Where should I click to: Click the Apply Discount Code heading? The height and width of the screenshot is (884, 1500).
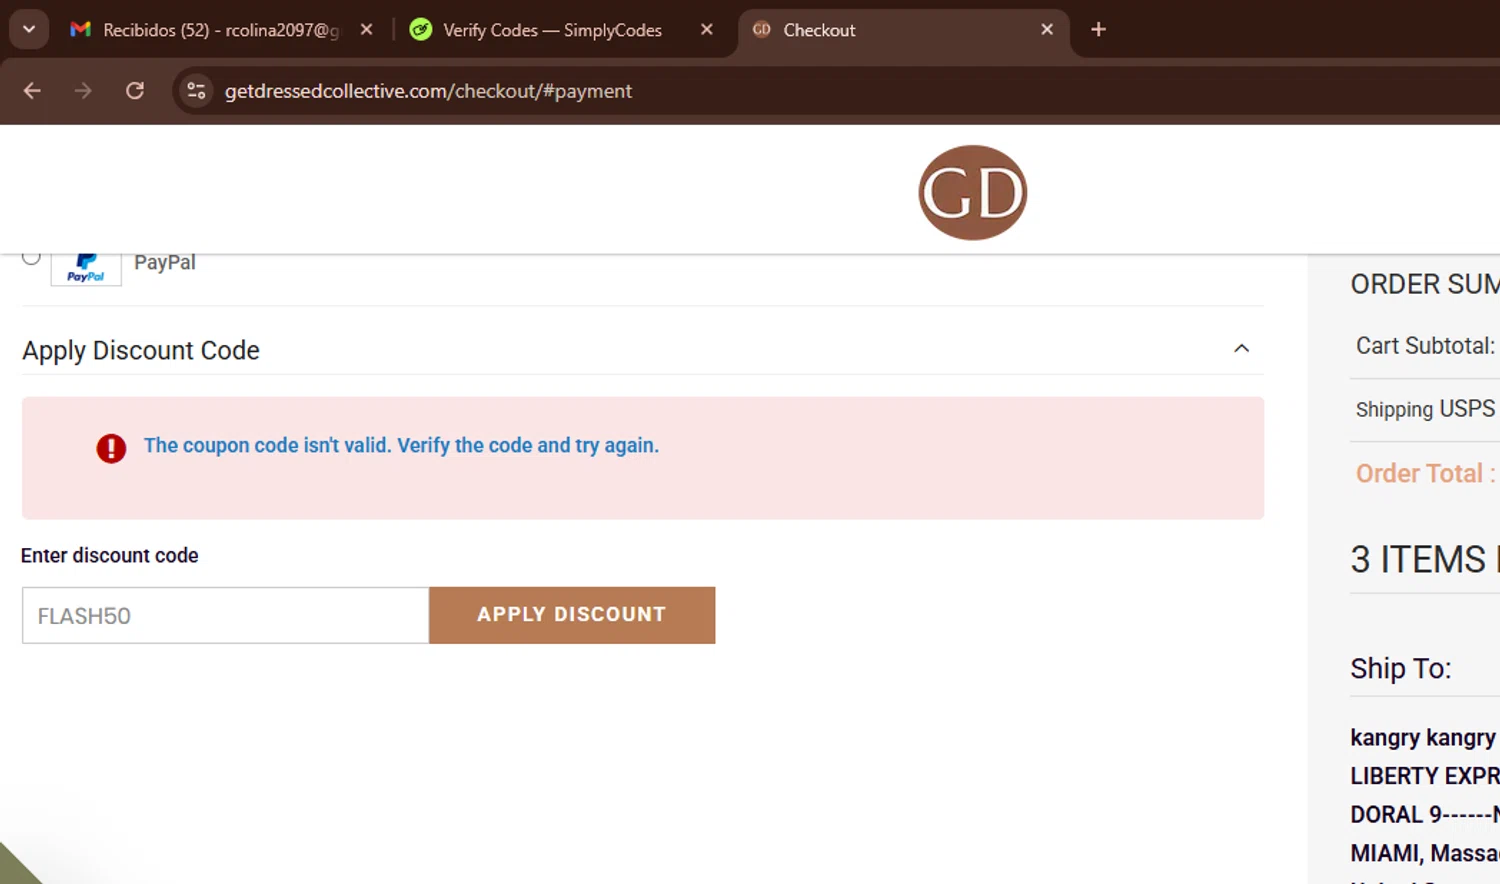(141, 350)
